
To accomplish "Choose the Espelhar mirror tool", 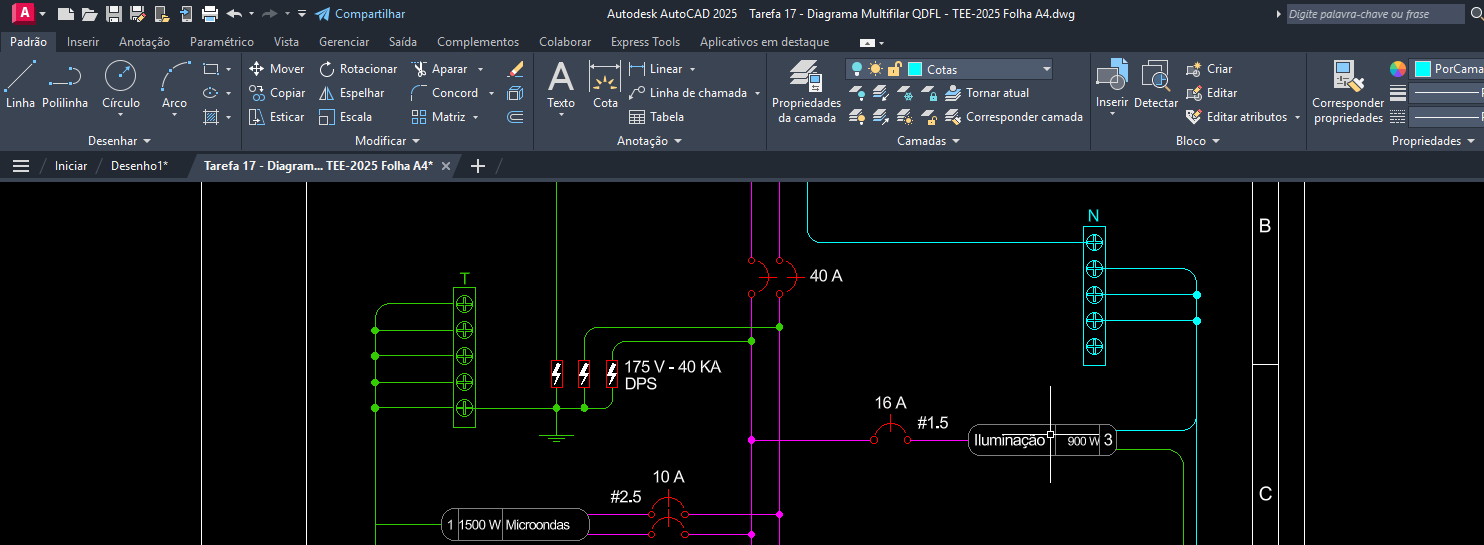I will coord(327,93).
